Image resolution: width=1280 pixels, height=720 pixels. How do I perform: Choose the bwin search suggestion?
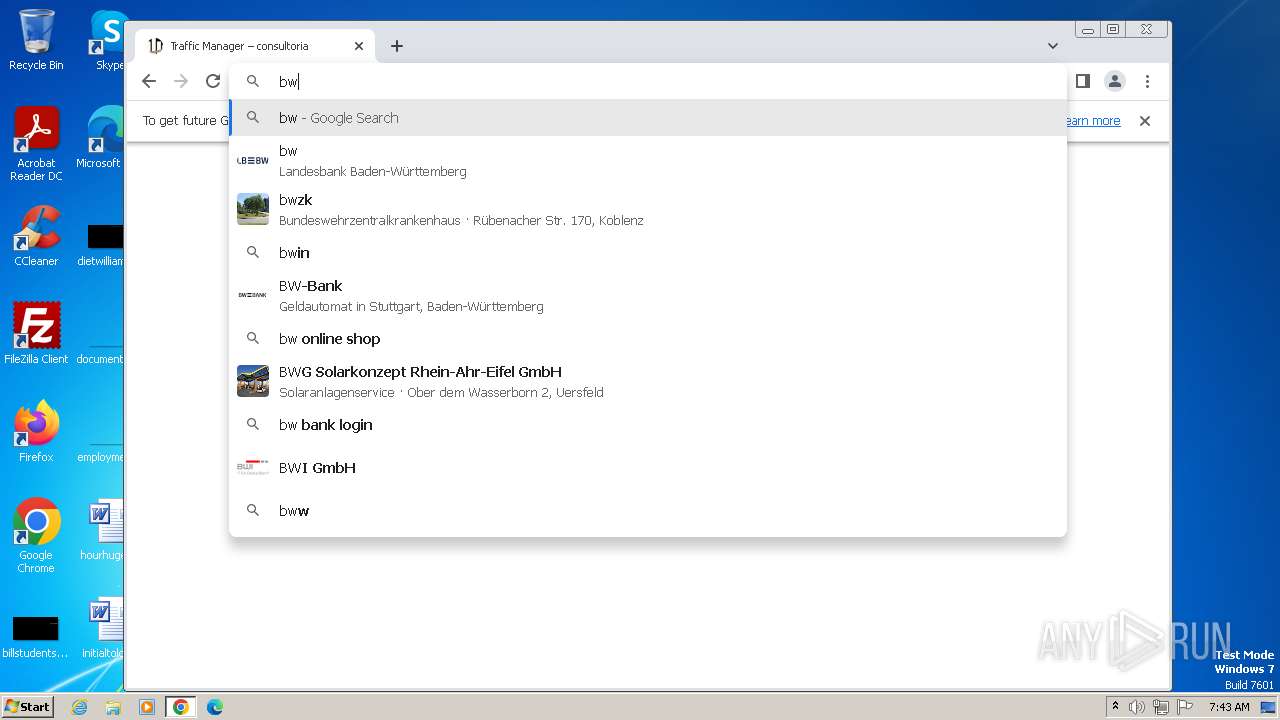click(x=648, y=253)
